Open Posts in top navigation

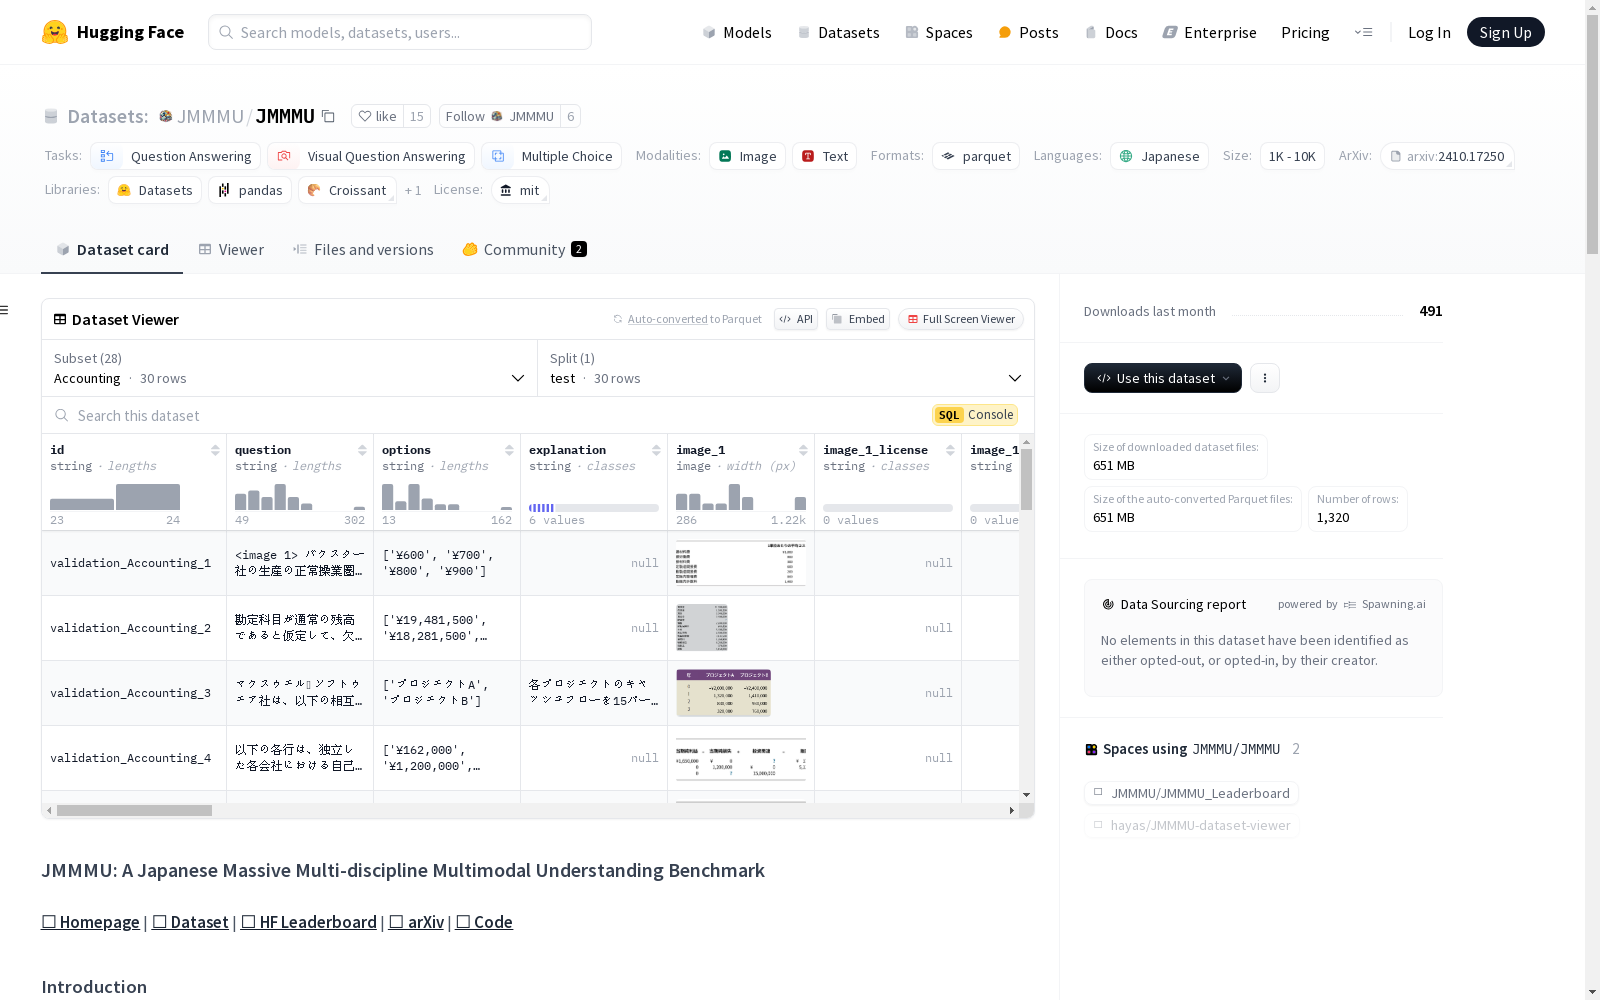(x=1028, y=32)
